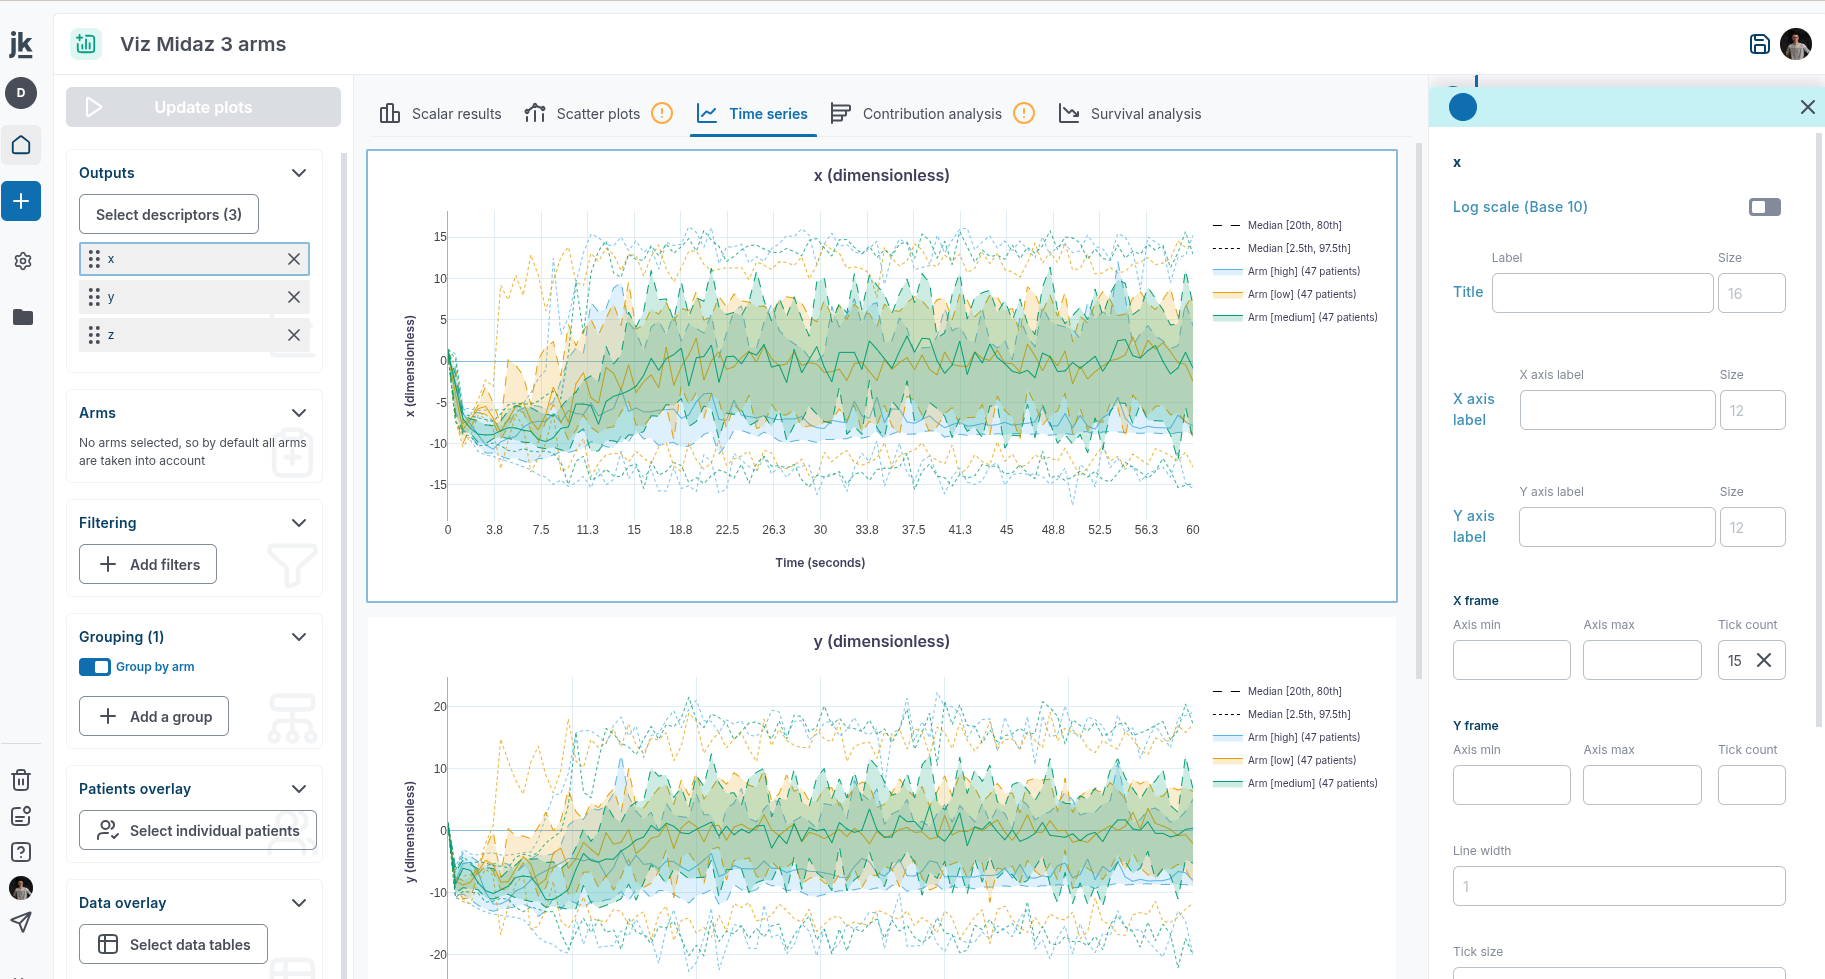Screen dimensions: 1825x979
Task: Click the Add filters button
Action: pos(147,564)
